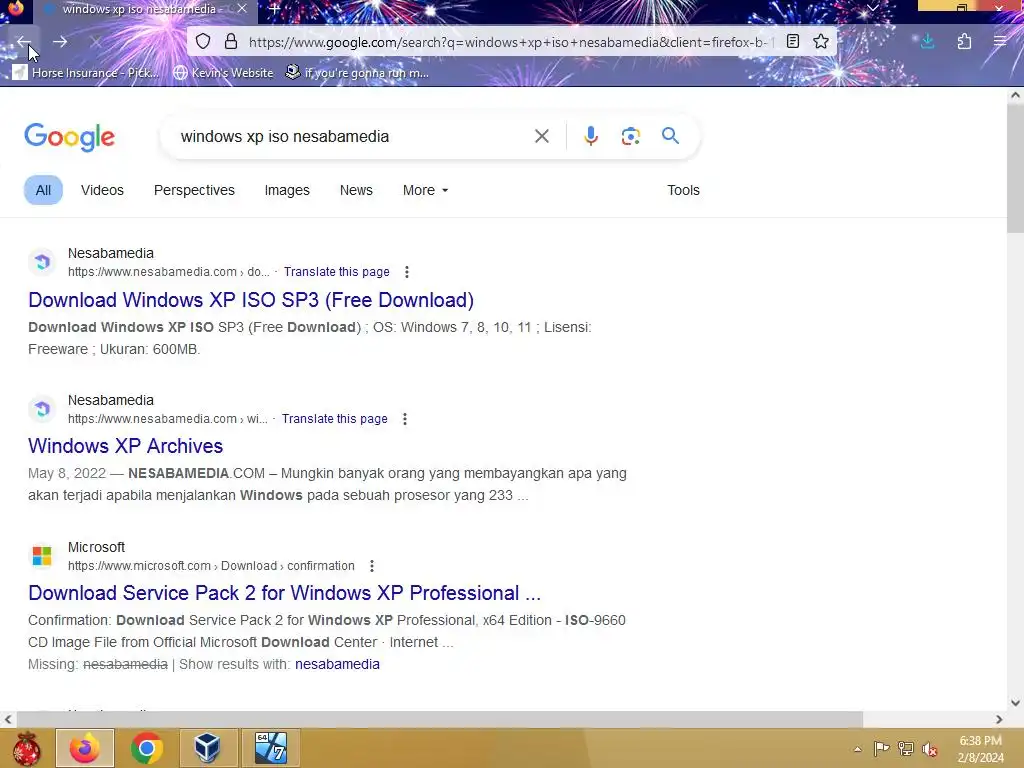The width and height of the screenshot is (1024, 768).
Task: Open the shield tracking protection icon
Action: click(x=203, y=42)
